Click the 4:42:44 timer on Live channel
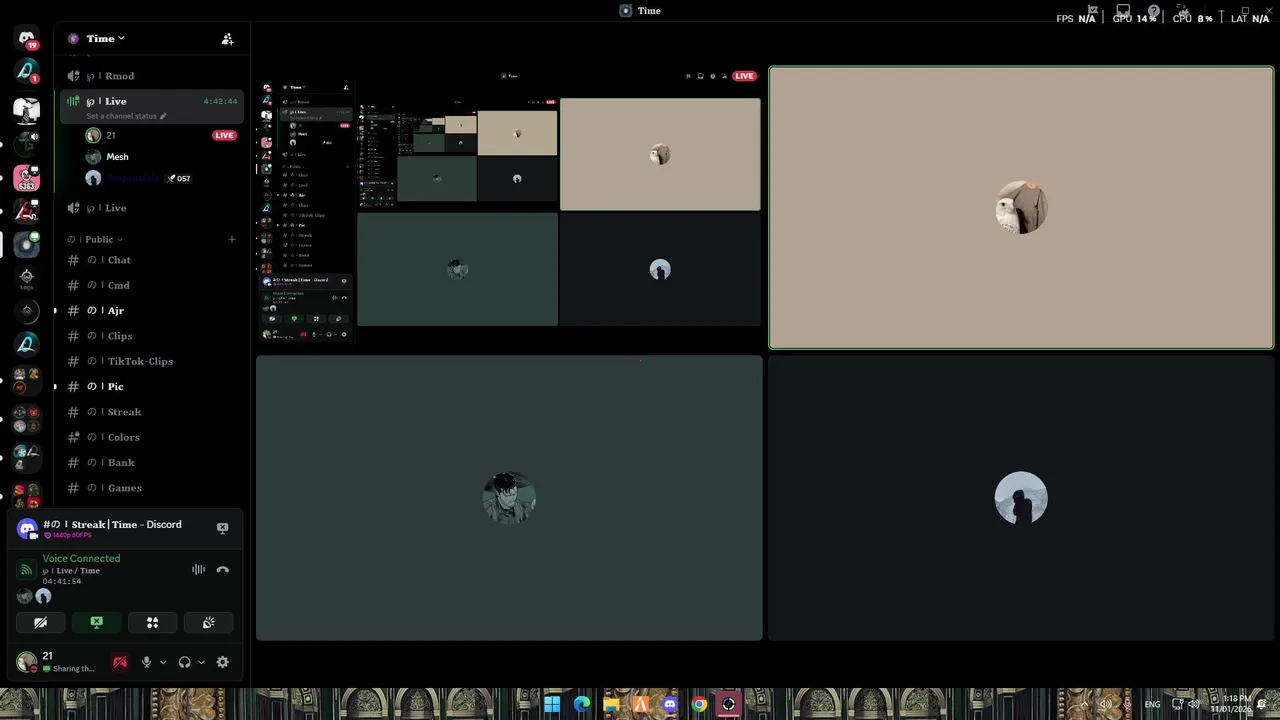 (x=220, y=101)
